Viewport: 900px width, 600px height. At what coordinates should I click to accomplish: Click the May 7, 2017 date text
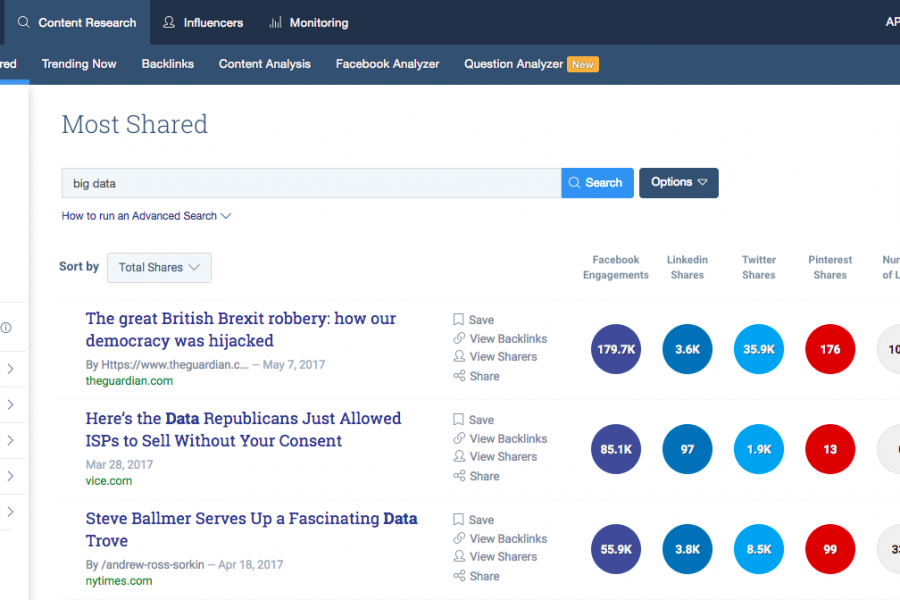(x=294, y=365)
